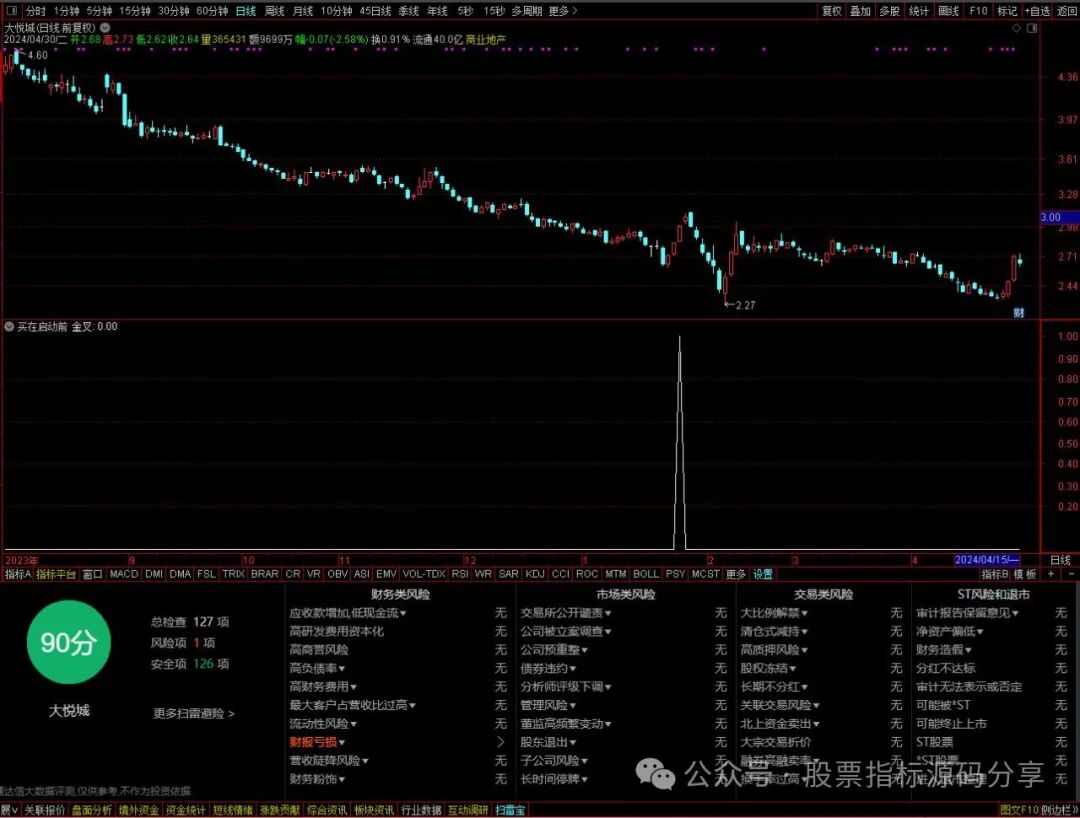This screenshot has width=1080, height=818.
Task: Click the diamond icon at chart's top-right
Action: pos(1016,28)
